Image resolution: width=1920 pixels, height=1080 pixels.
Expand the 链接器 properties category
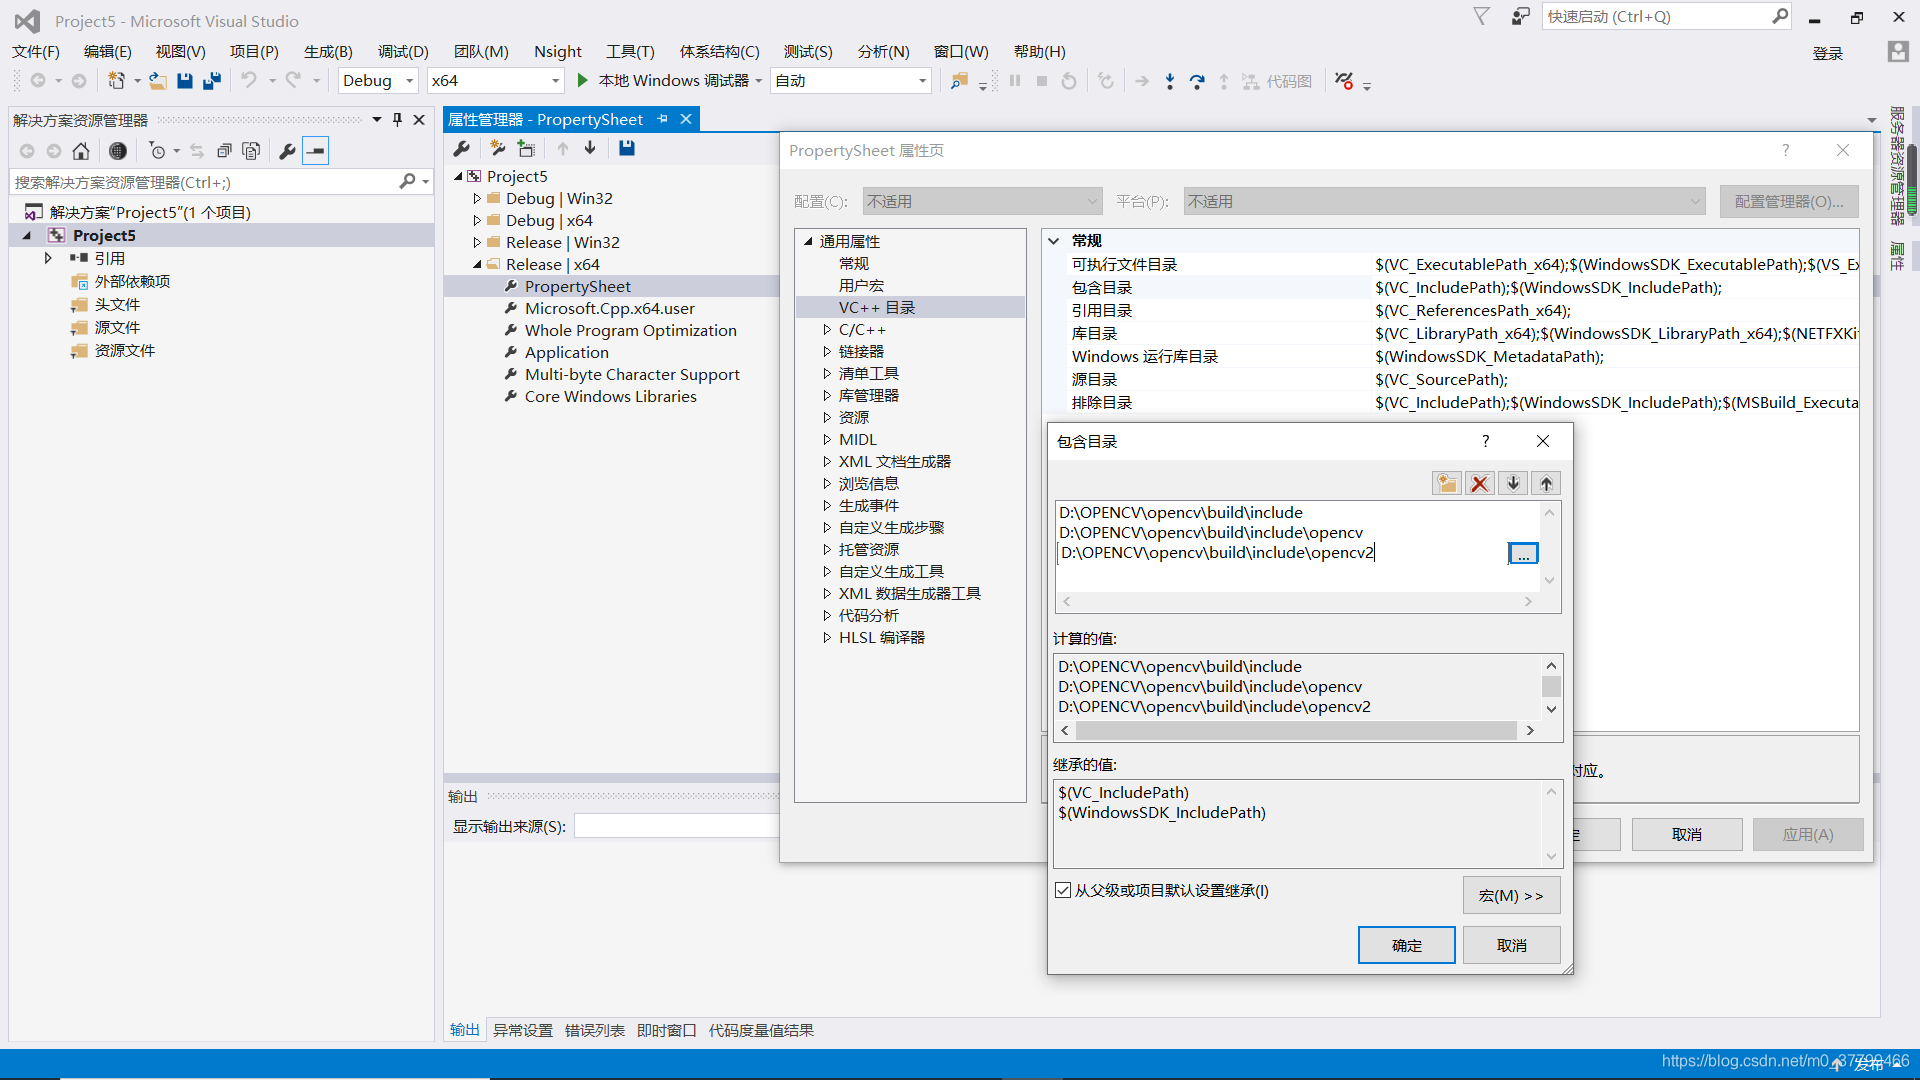[827, 352]
